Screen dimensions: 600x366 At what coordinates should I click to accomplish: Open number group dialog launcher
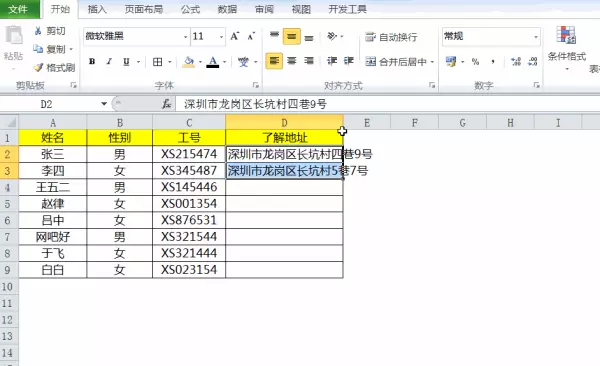(x=536, y=85)
